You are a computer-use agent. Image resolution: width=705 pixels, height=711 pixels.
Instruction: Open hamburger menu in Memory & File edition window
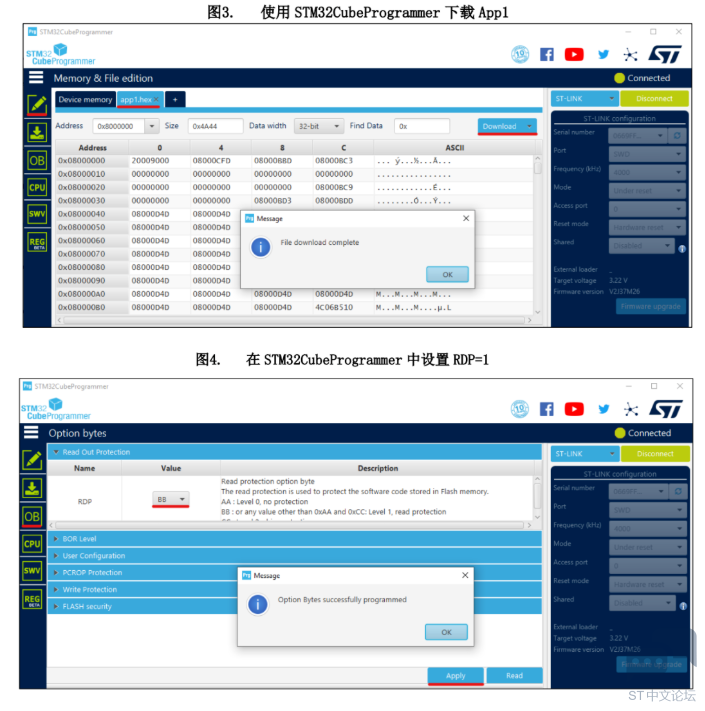pos(36,78)
